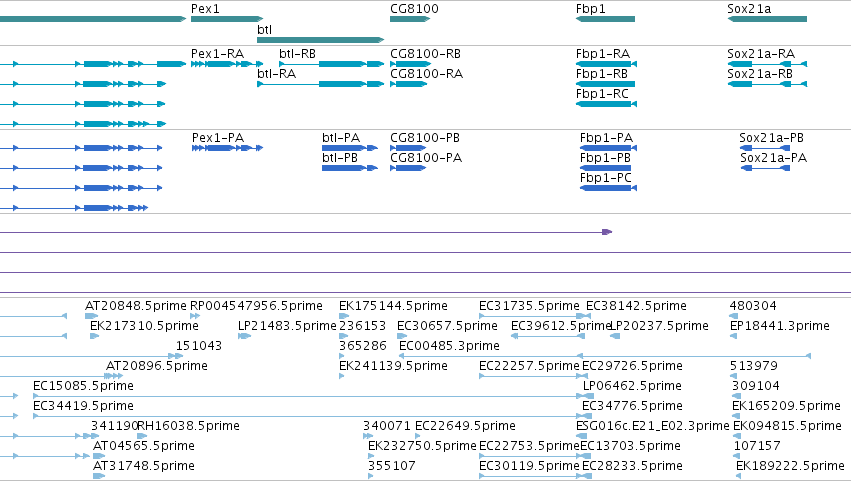
Task: Select protein feature Pex1-PA
Action: [x=227, y=148]
